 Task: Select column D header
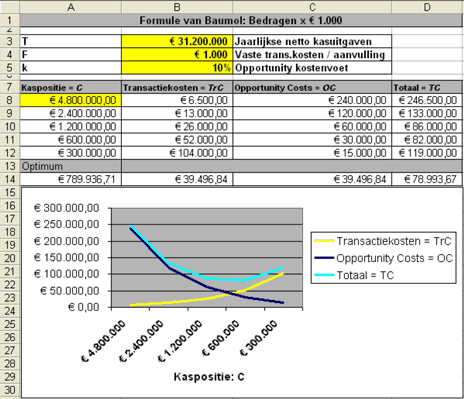pos(427,7)
